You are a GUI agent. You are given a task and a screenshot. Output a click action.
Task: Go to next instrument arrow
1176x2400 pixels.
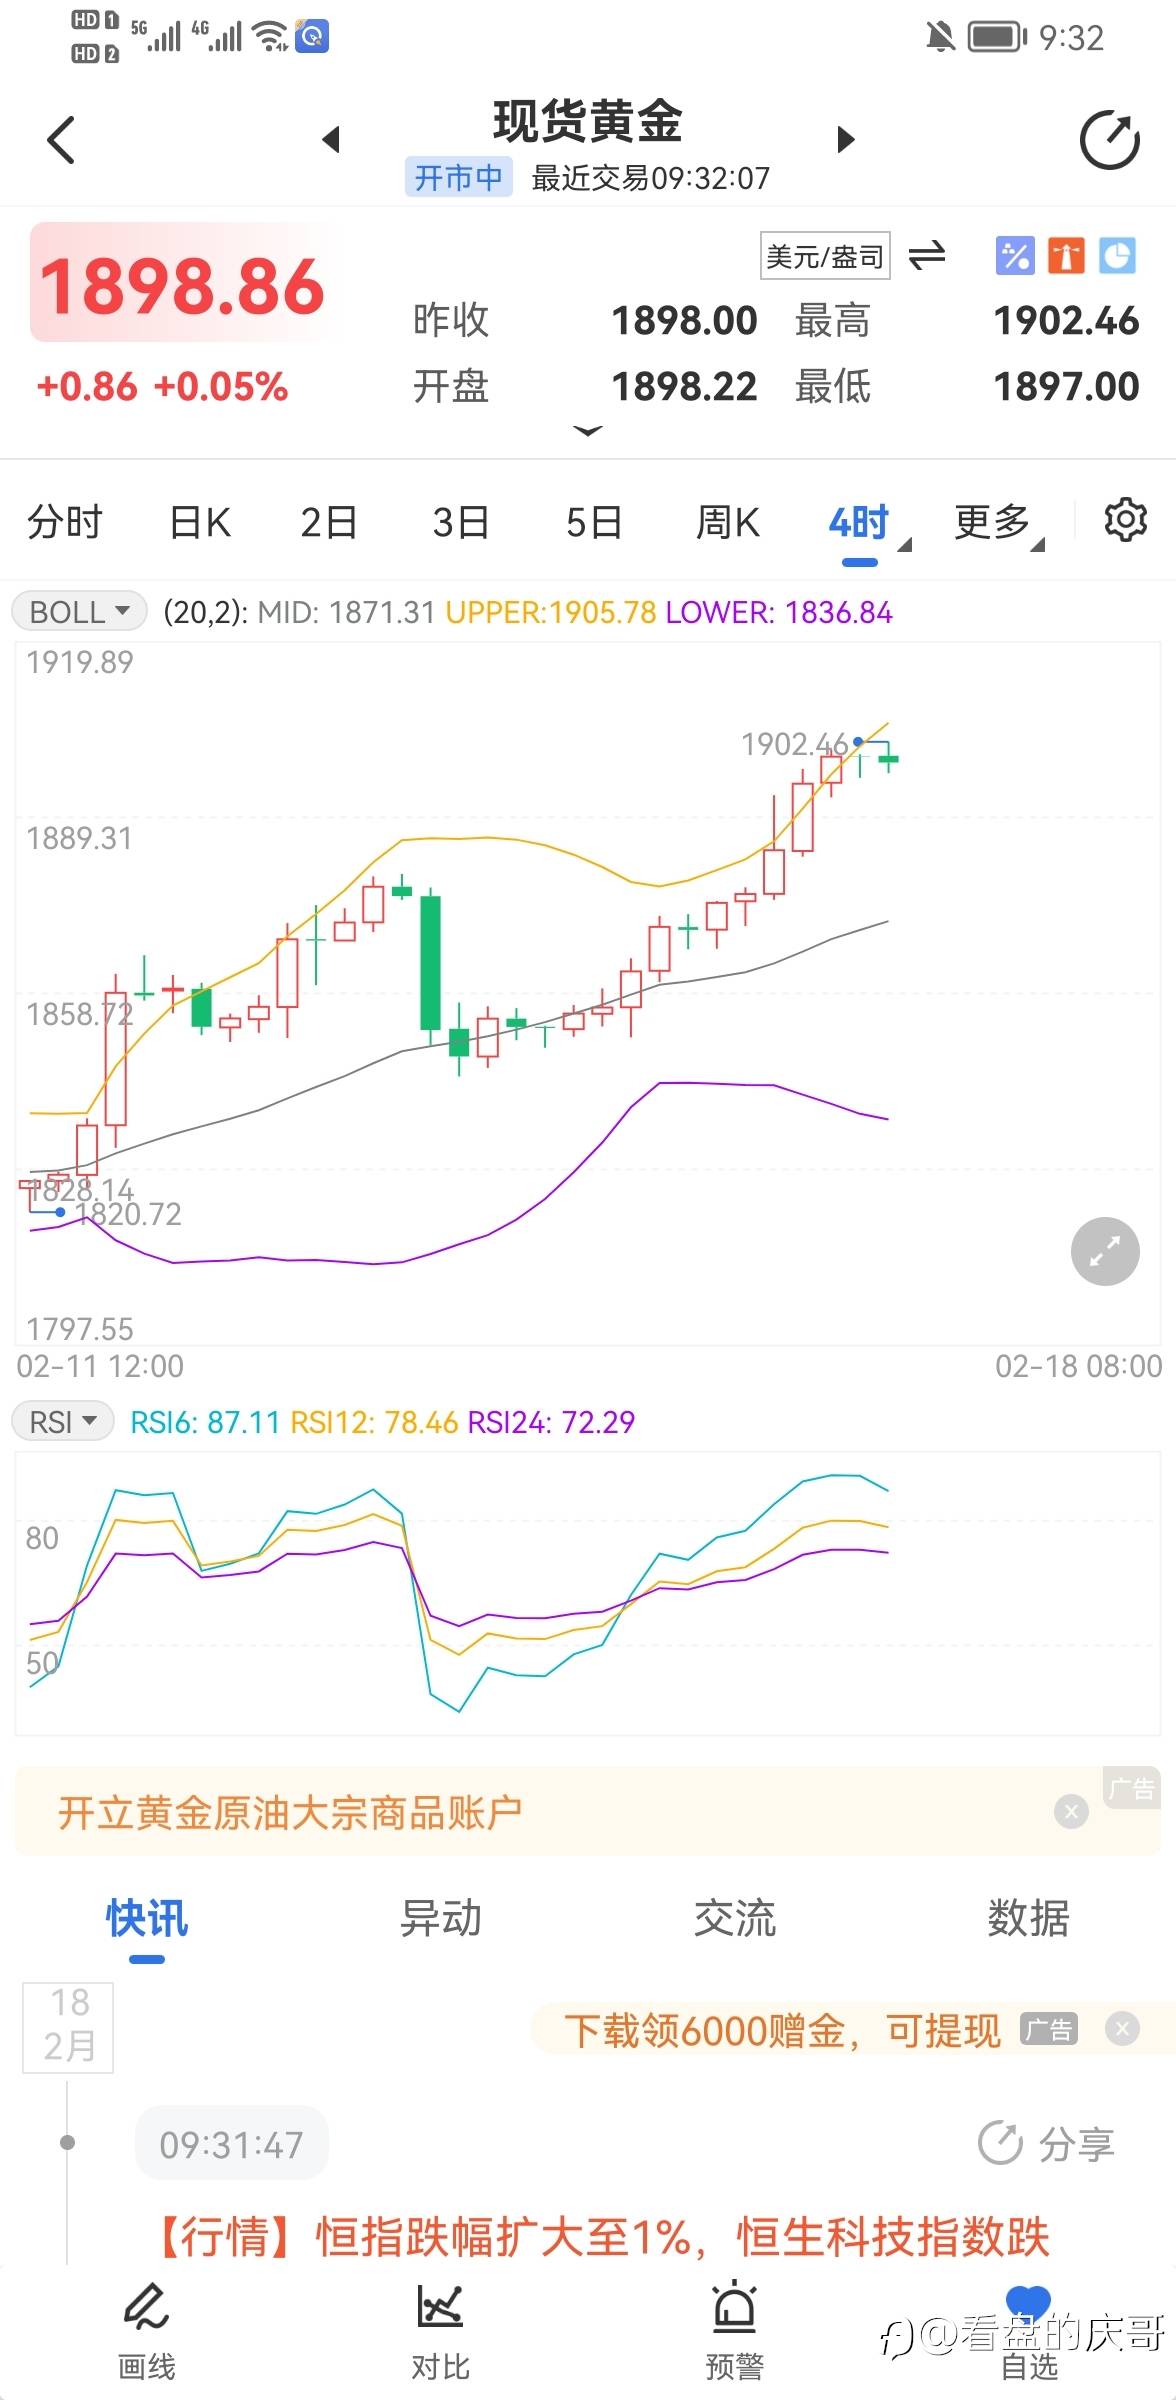[x=846, y=139]
